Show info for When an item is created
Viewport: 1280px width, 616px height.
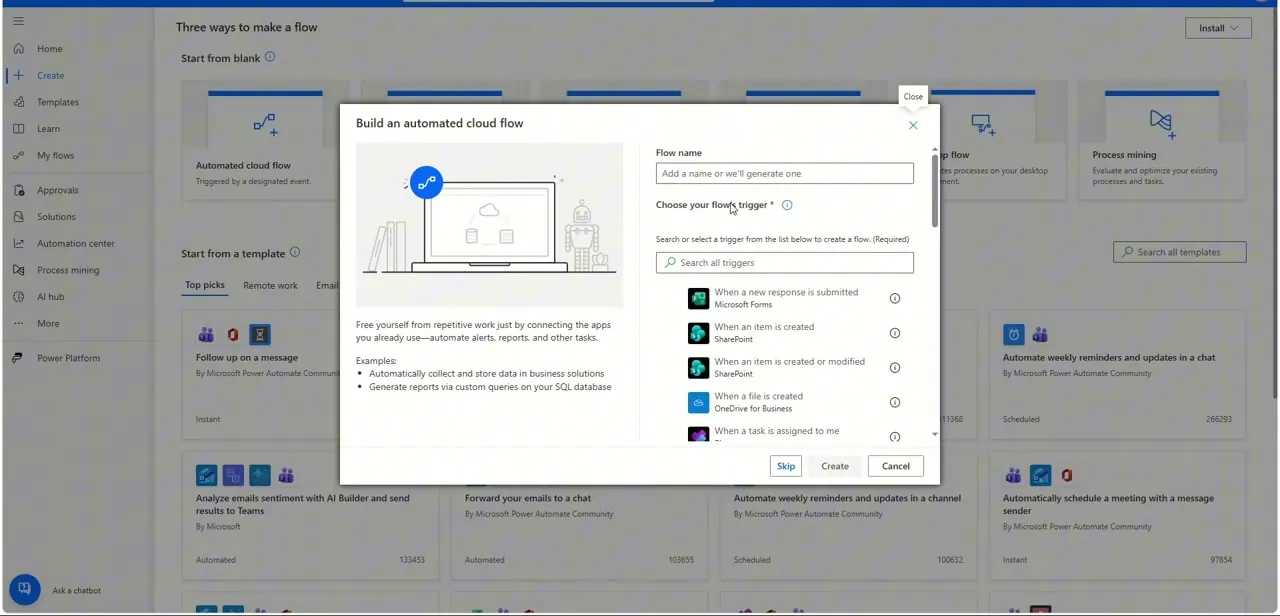coord(895,333)
